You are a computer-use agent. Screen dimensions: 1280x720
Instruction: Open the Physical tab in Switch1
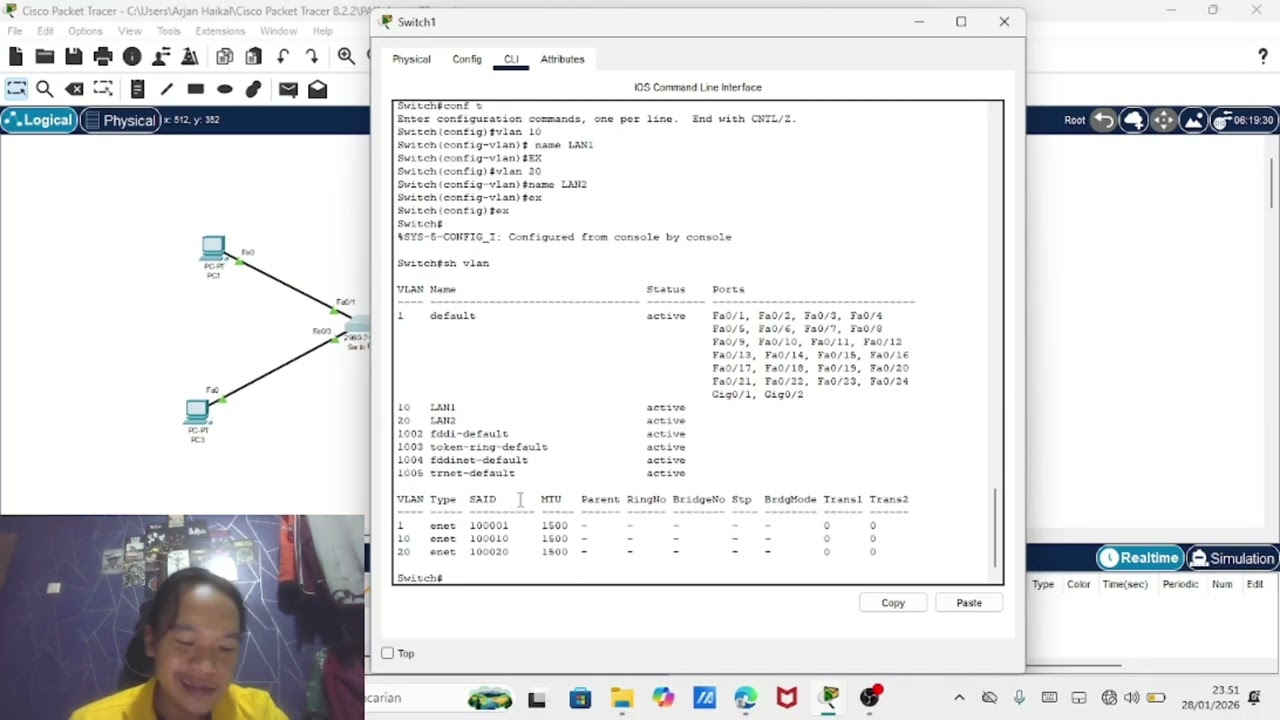click(x=411, y=59)
